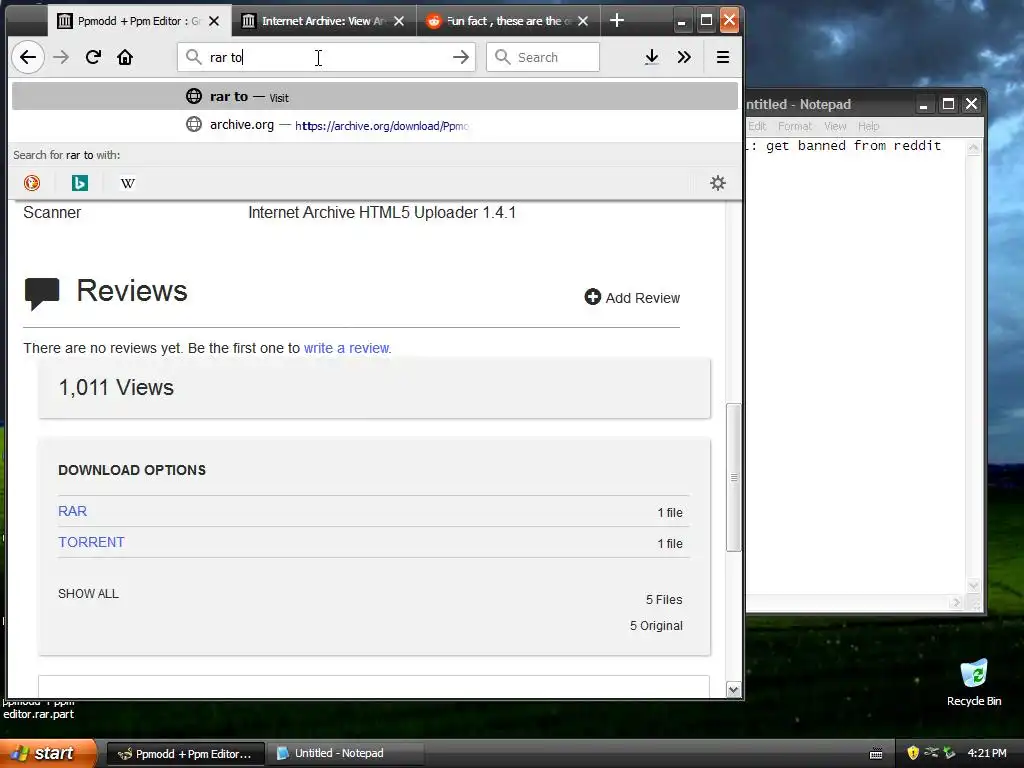Open the Firefox hamburger menu
The width and height of the screenshot is (1024, 768).
point(723,57)
